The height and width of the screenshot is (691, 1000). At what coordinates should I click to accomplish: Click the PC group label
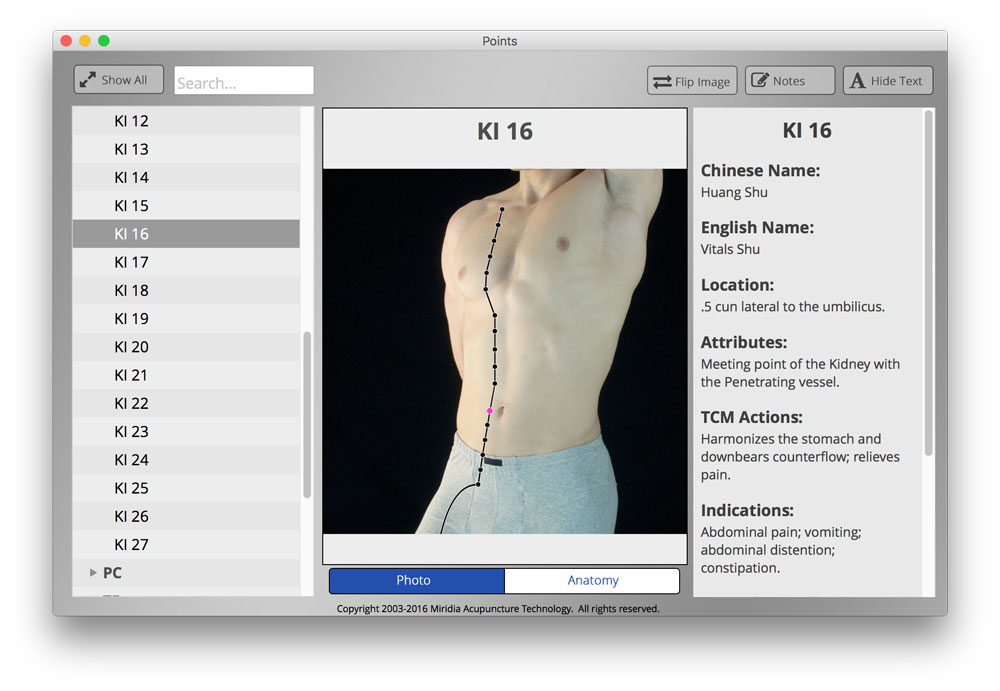112,573
